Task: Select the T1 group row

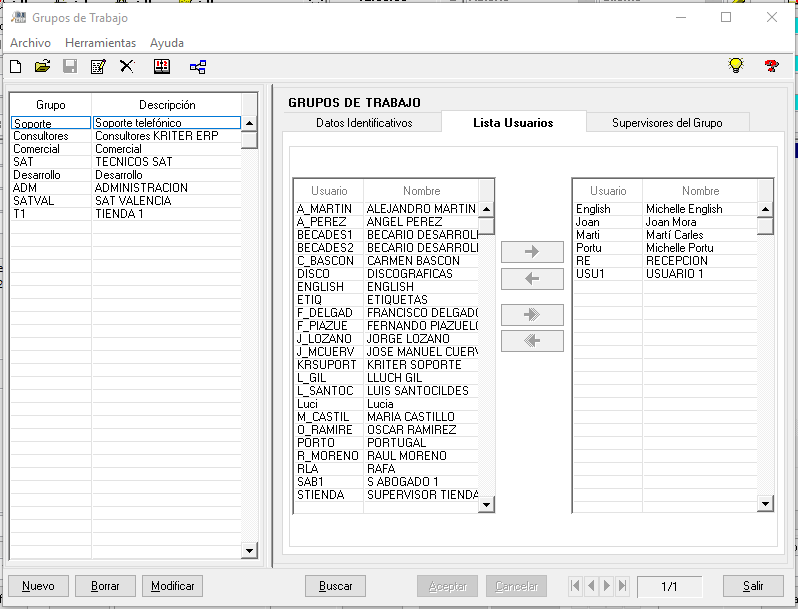Action: (x=126, y=214)
